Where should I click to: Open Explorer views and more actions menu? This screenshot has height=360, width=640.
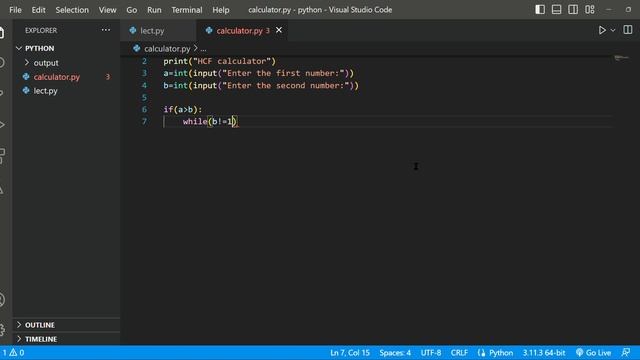pos(106,30)
